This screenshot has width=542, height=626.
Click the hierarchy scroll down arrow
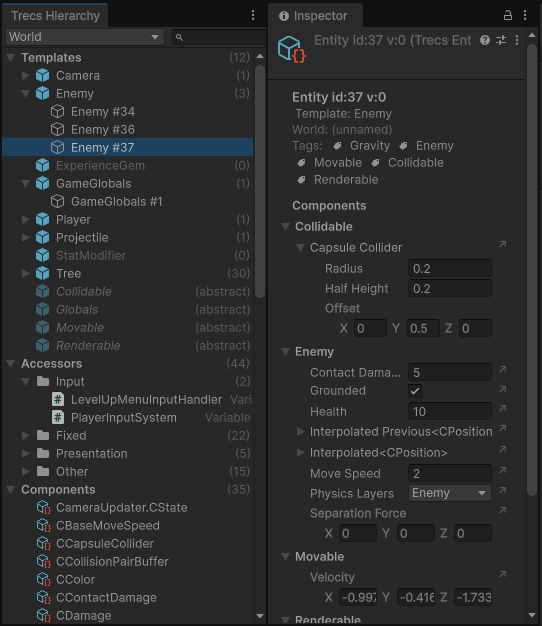click(260, 616)
